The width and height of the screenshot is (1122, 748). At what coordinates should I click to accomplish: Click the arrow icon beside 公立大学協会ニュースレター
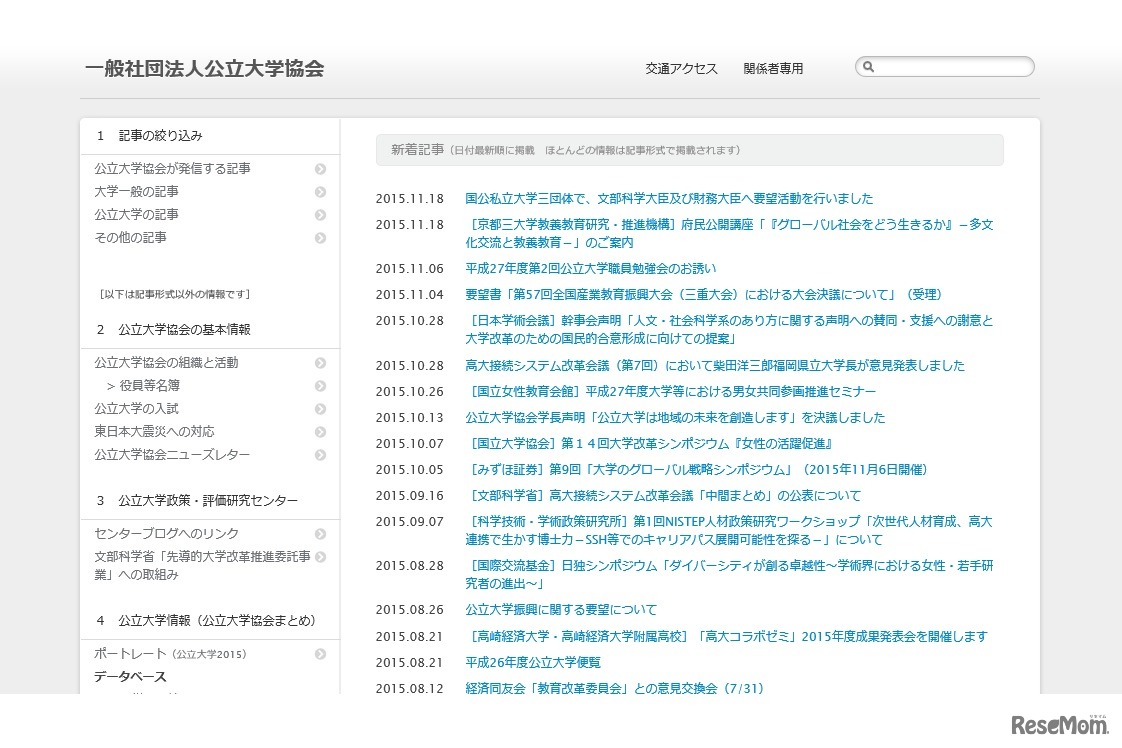point(320,454)
